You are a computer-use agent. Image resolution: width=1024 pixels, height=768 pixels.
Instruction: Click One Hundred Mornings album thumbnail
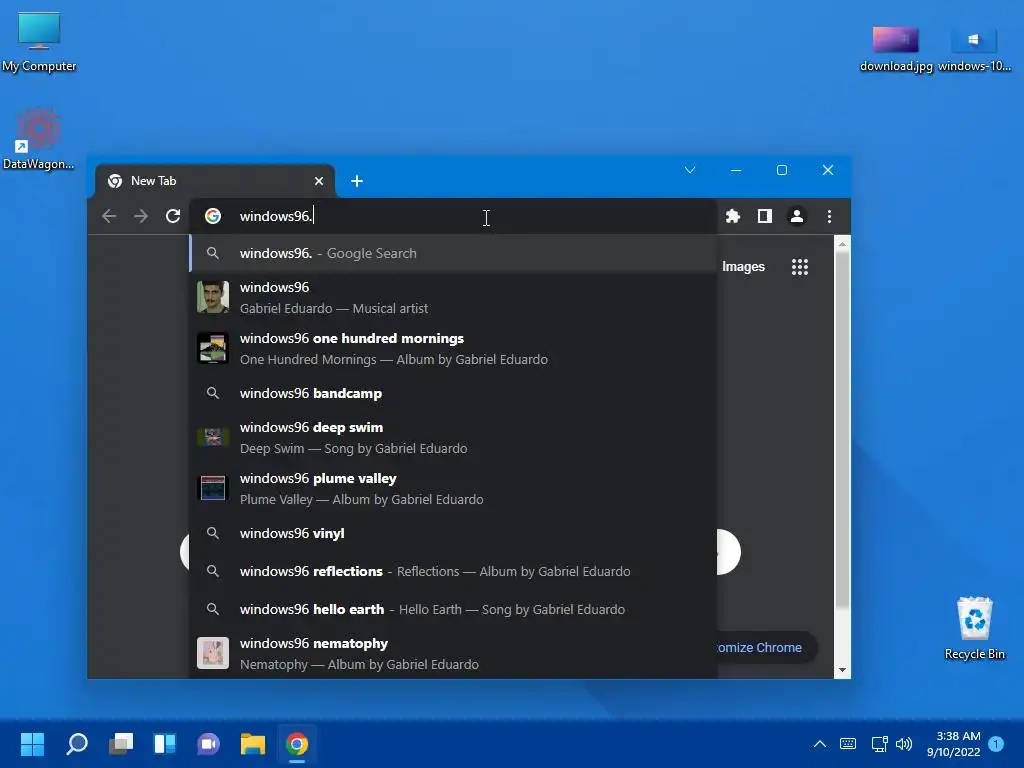[213, 348]
